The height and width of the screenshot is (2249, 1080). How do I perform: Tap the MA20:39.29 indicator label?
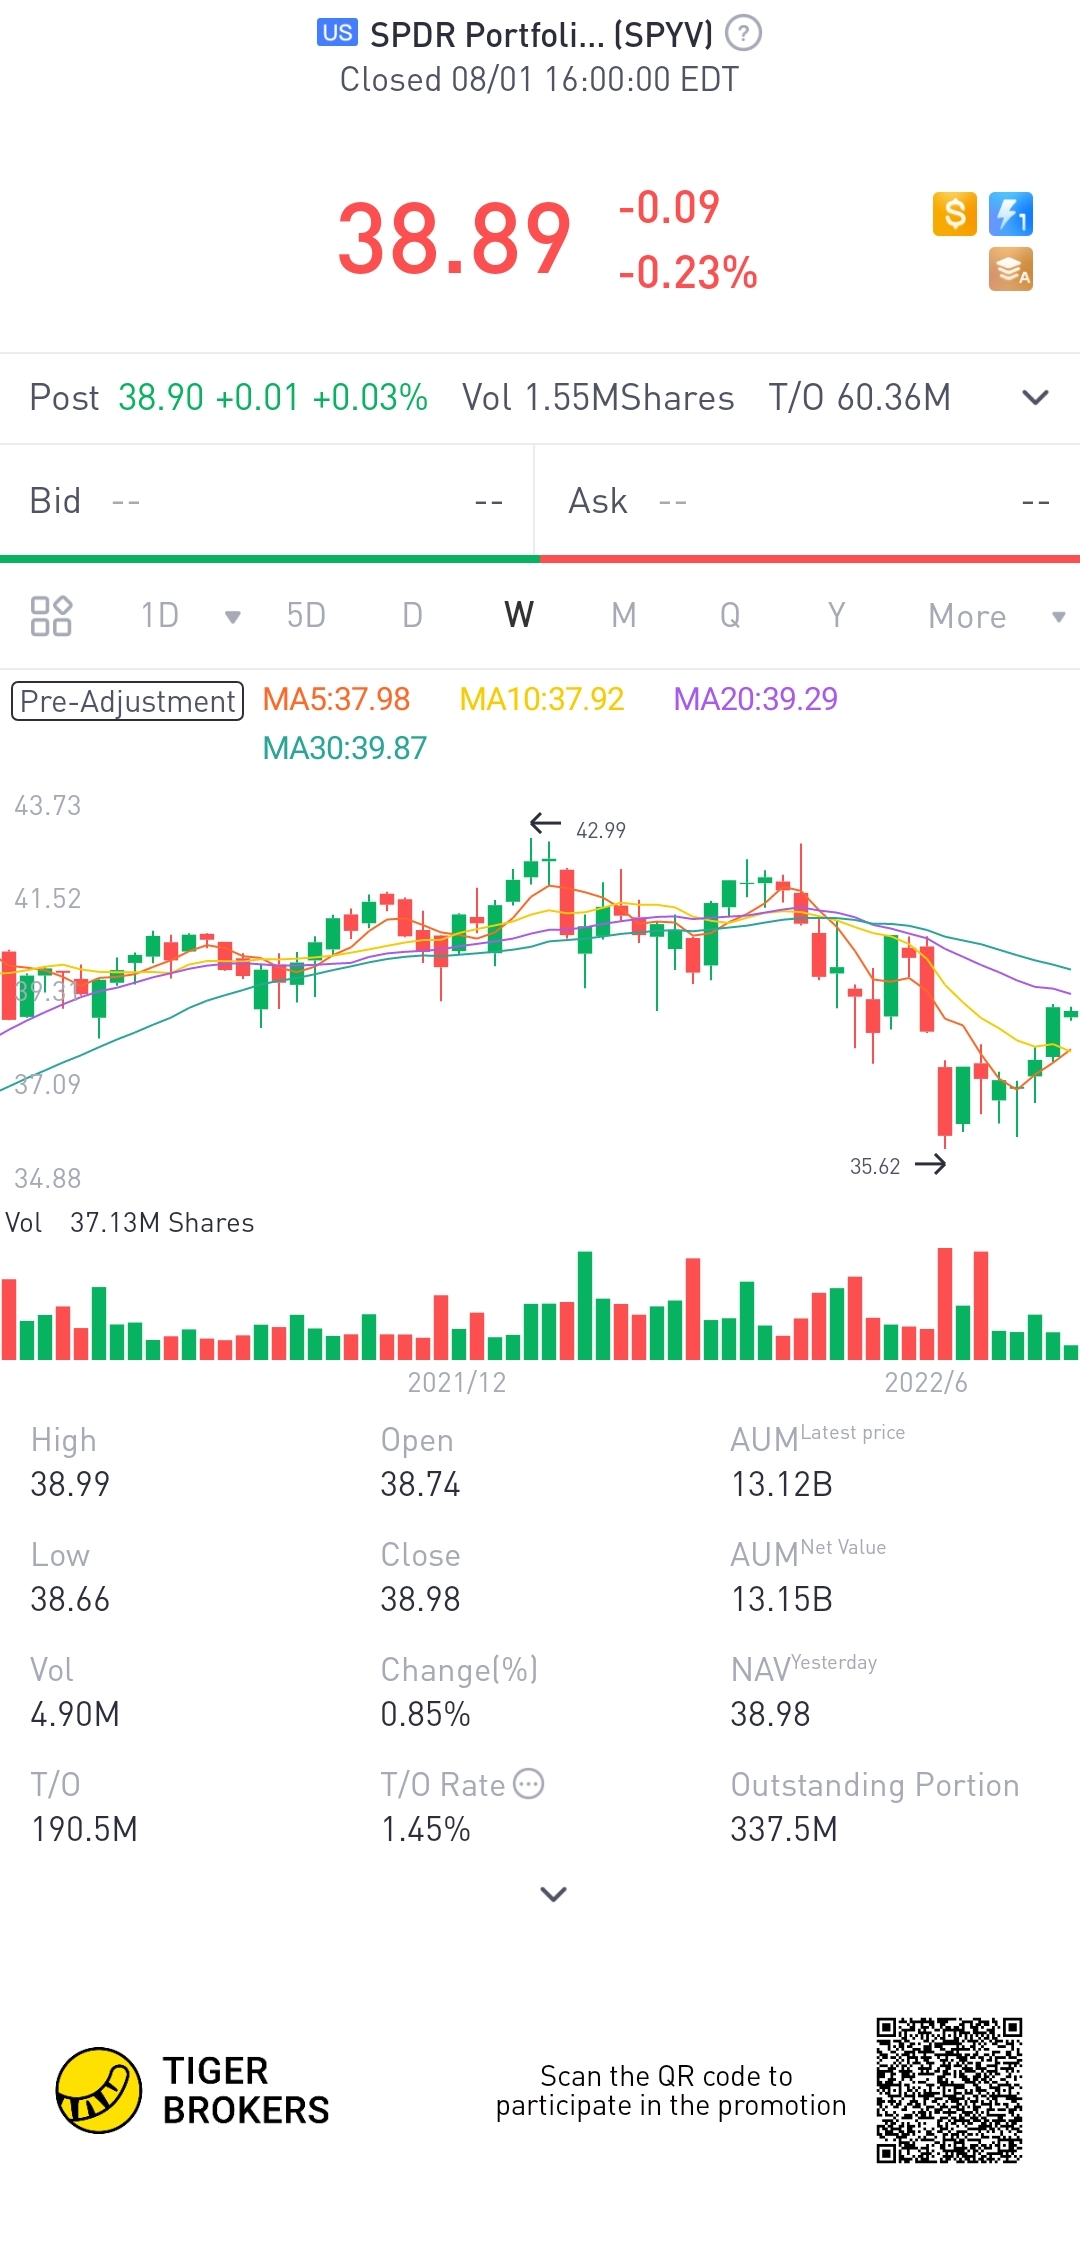tap(755, 699)
